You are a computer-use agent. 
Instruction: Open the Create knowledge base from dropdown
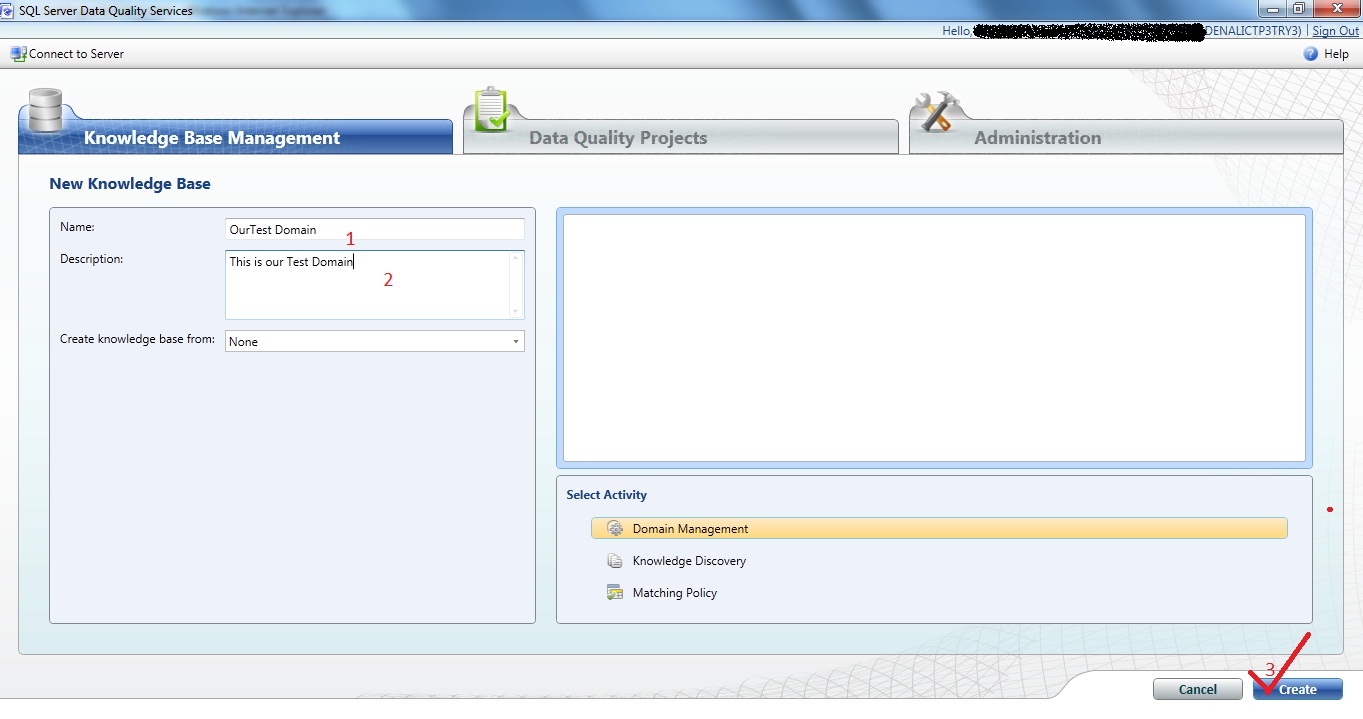coord(375,341)
